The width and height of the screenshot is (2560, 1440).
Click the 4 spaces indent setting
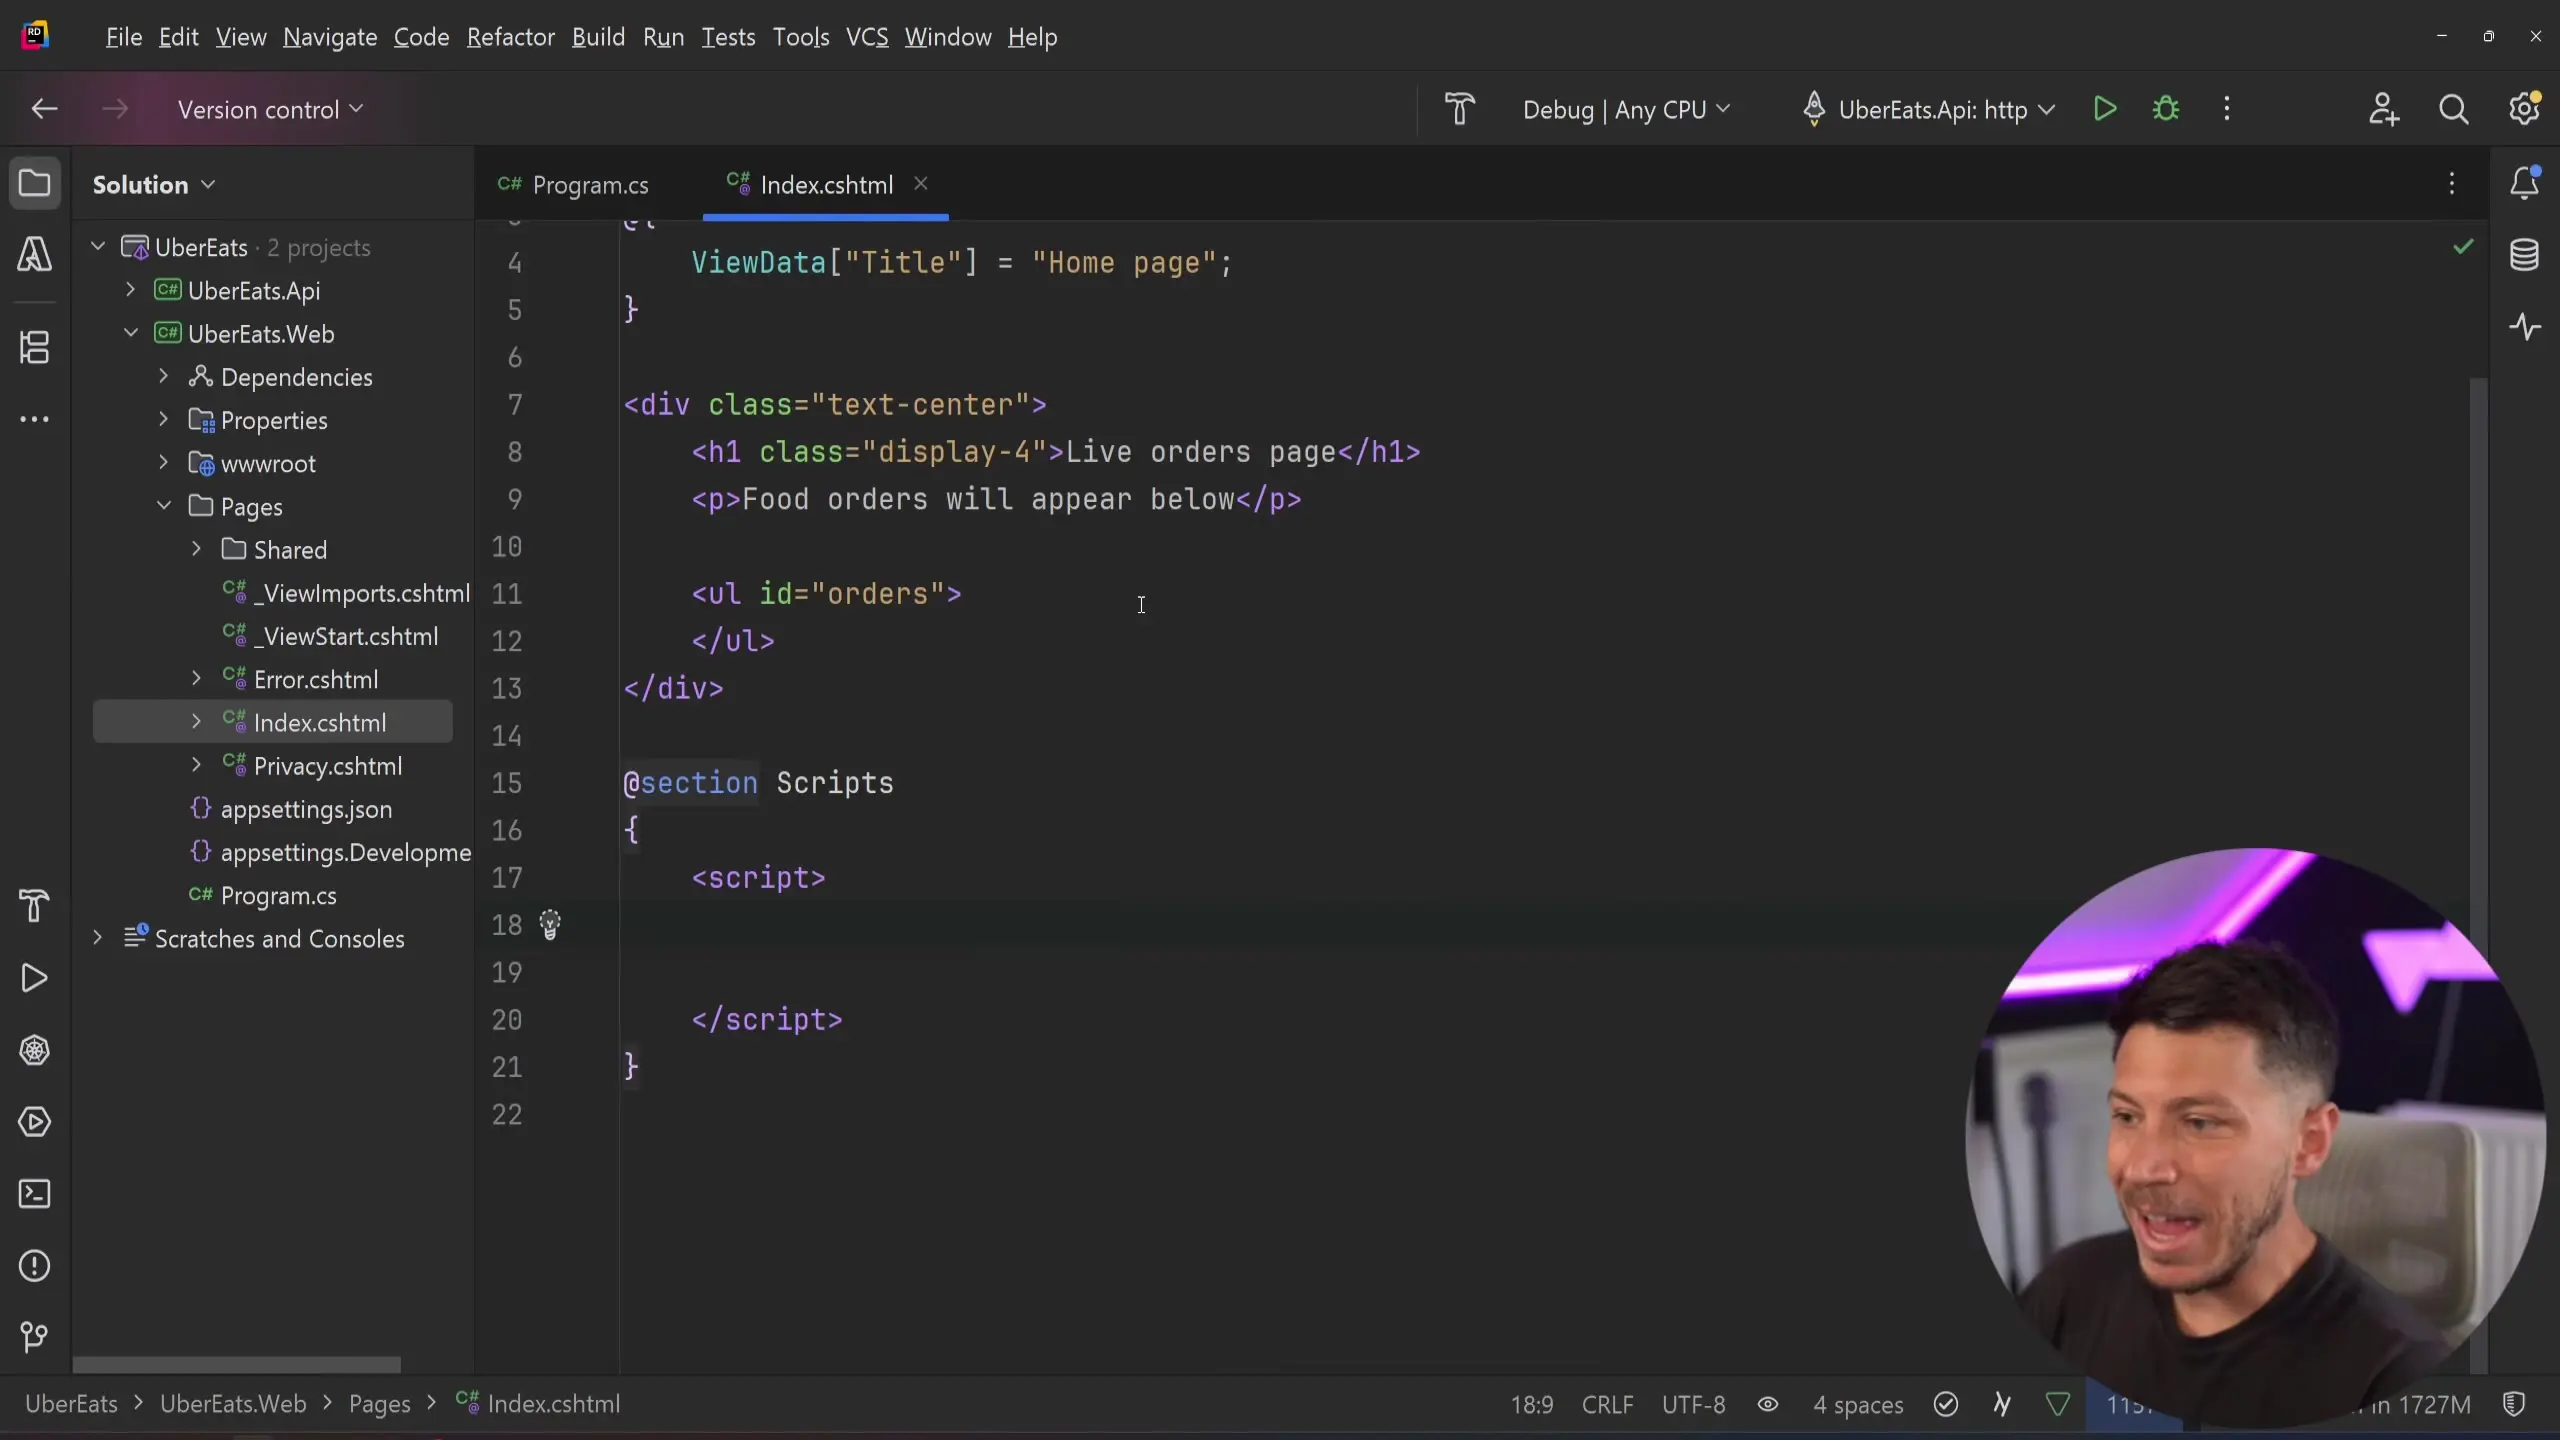coord(1859,1405)
